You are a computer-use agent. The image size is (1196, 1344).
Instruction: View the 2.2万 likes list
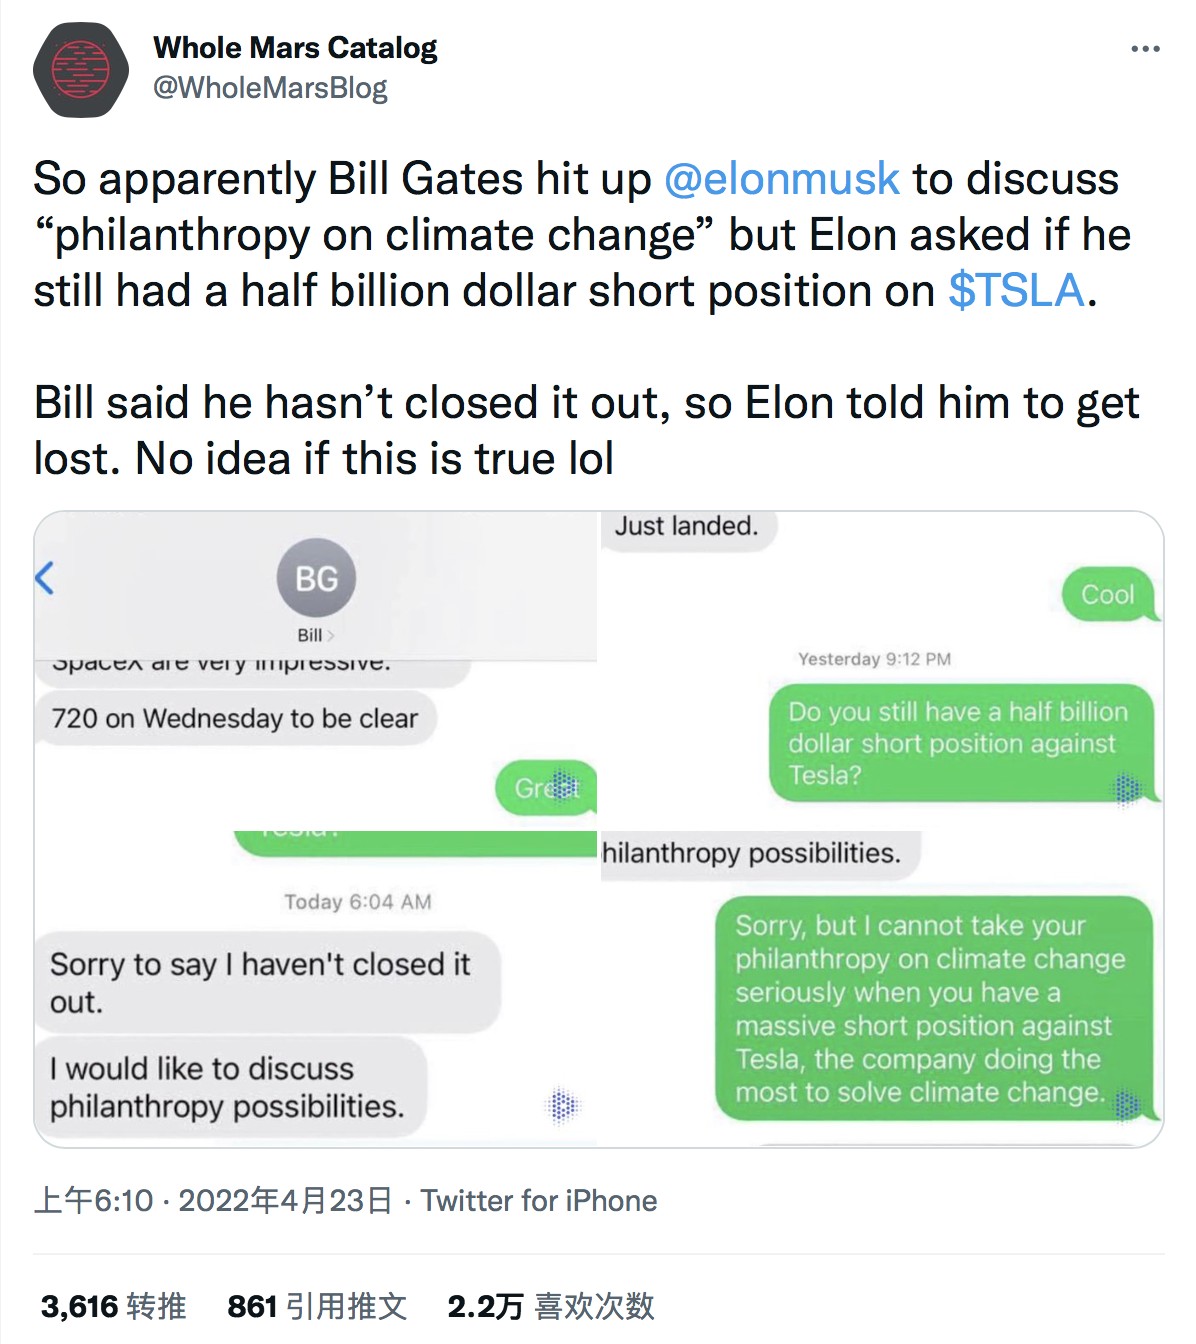[x=550, y=1306]
